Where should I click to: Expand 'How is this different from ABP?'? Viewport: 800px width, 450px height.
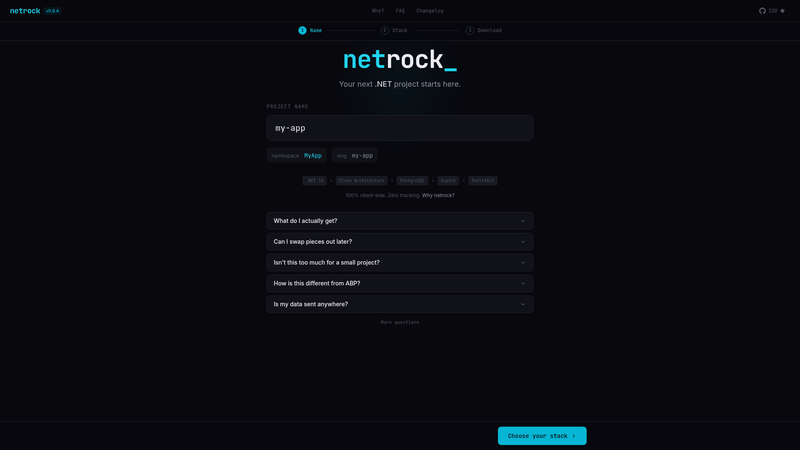[x=399, y=283]
